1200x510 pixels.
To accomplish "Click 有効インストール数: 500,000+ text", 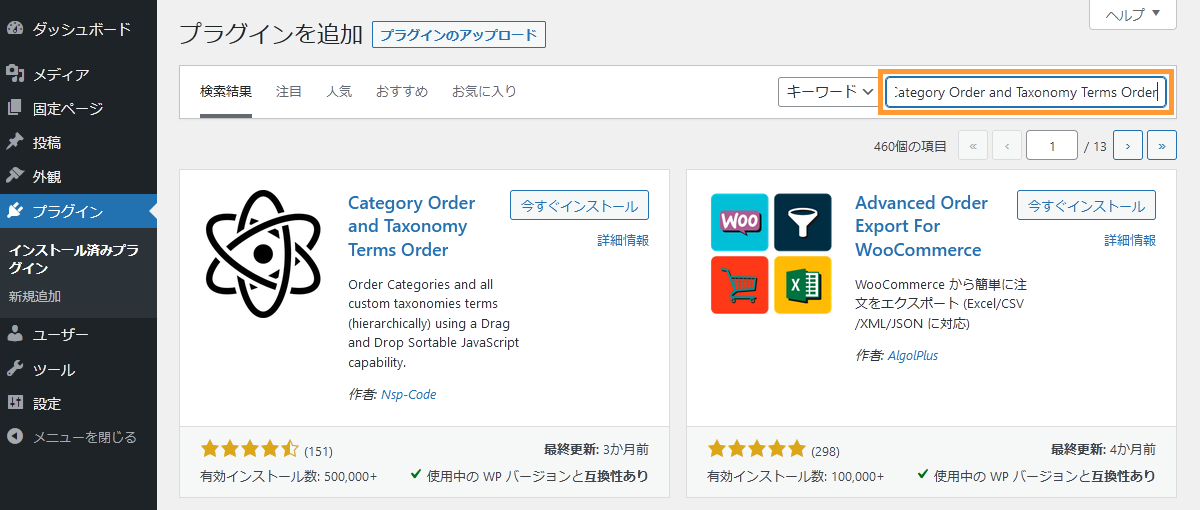I will 289,476.
